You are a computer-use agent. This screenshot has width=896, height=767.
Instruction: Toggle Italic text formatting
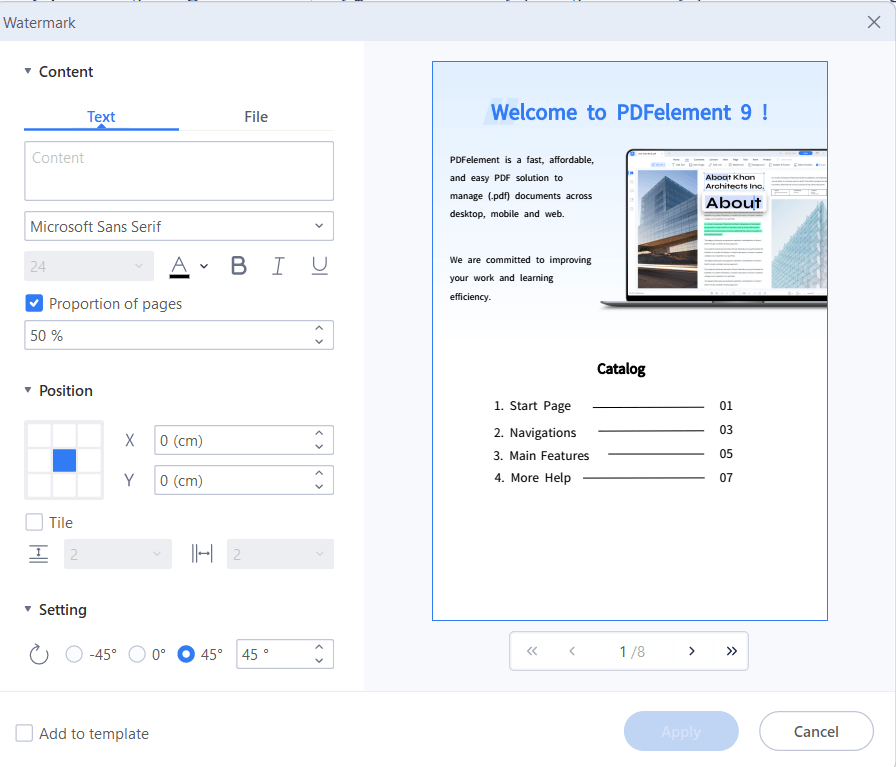click(x=278, y=266)
